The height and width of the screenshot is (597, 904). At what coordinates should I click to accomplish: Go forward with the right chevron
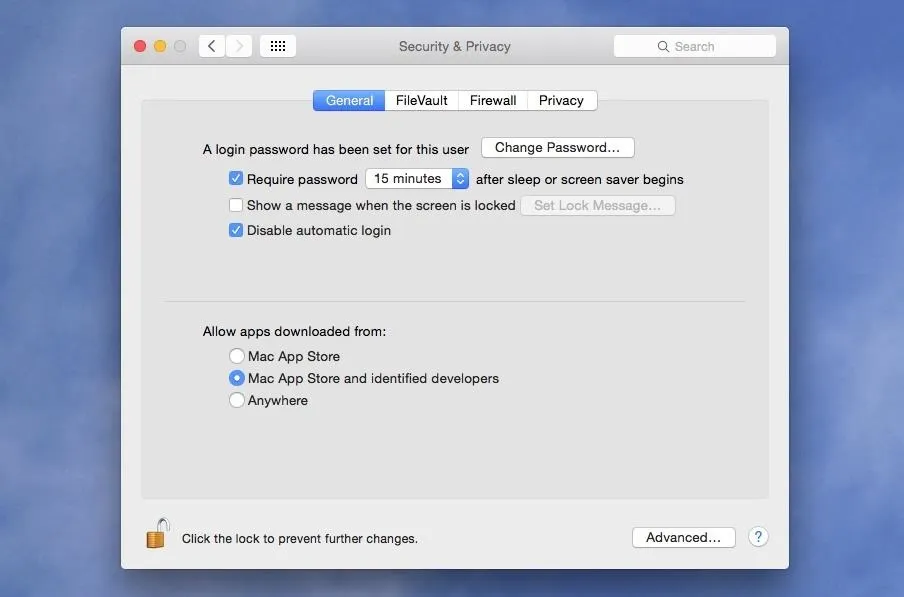click(239, 46)
